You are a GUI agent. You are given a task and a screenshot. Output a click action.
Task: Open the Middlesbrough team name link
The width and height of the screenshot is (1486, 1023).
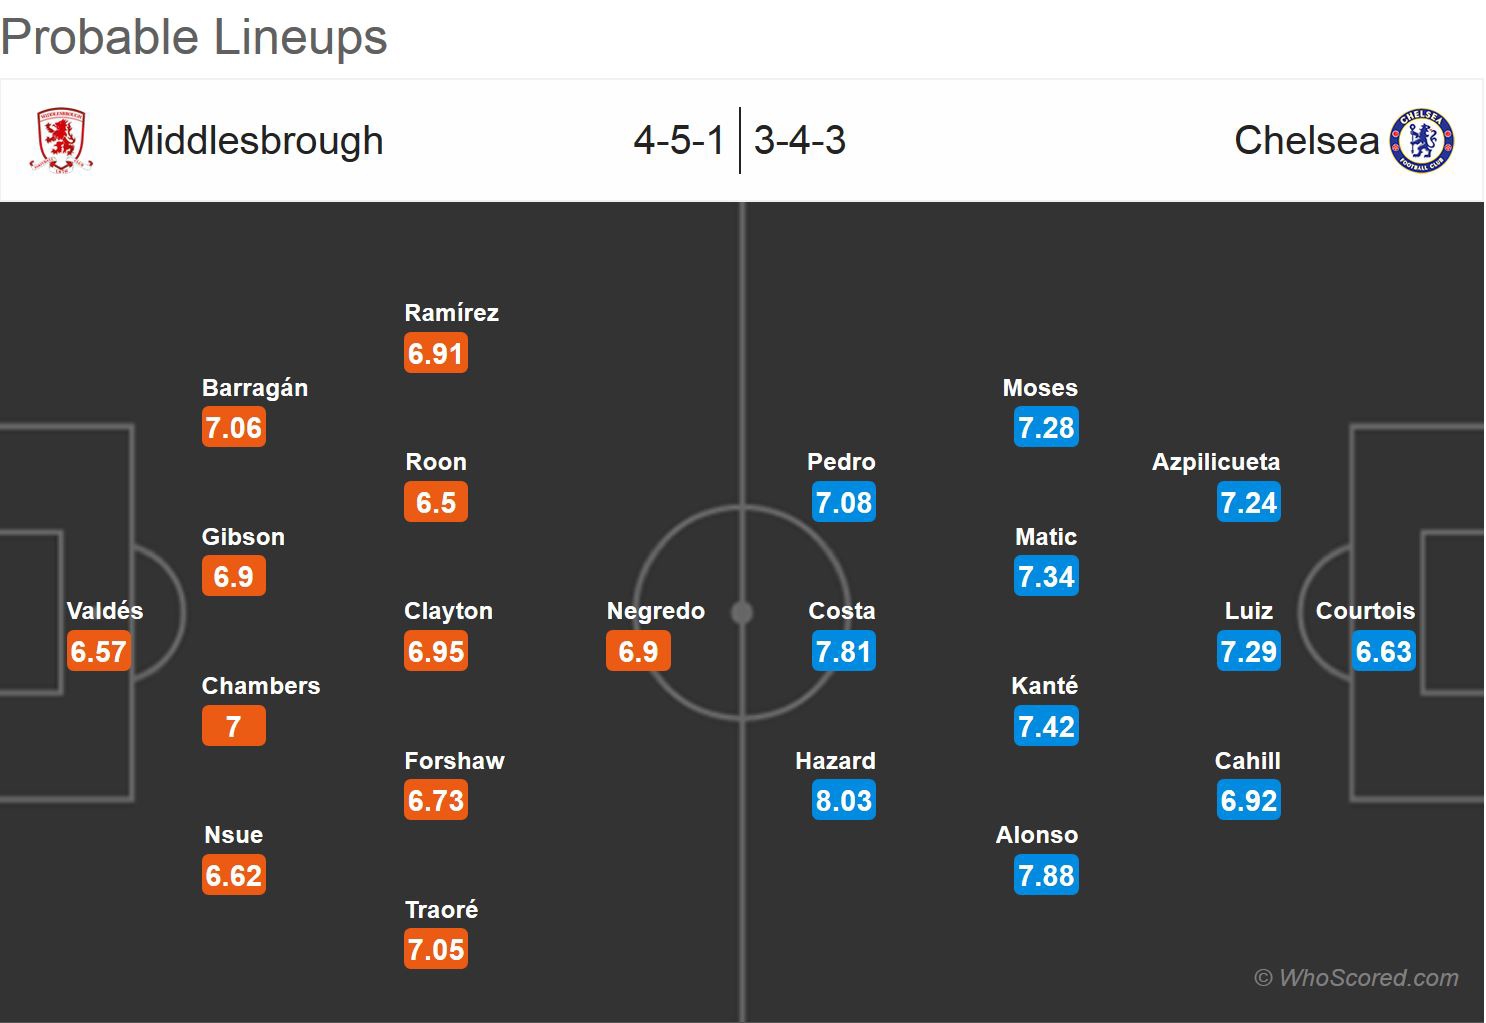click(x=252, y=141)
